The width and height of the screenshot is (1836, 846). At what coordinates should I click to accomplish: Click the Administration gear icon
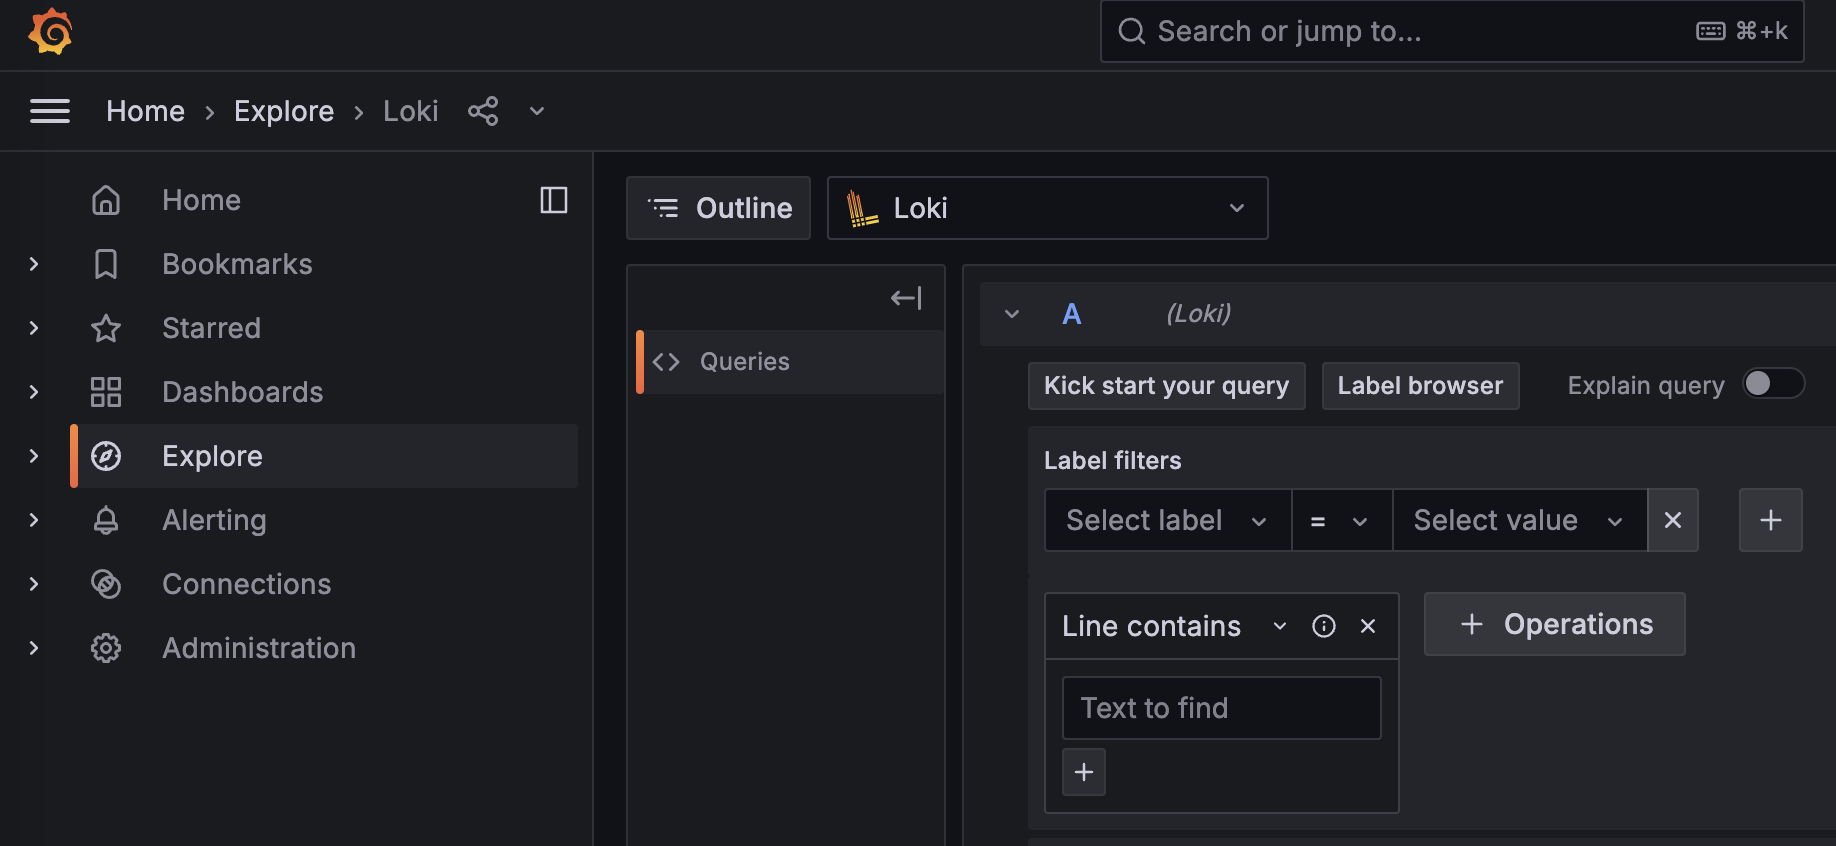click(x=106, y=648)
